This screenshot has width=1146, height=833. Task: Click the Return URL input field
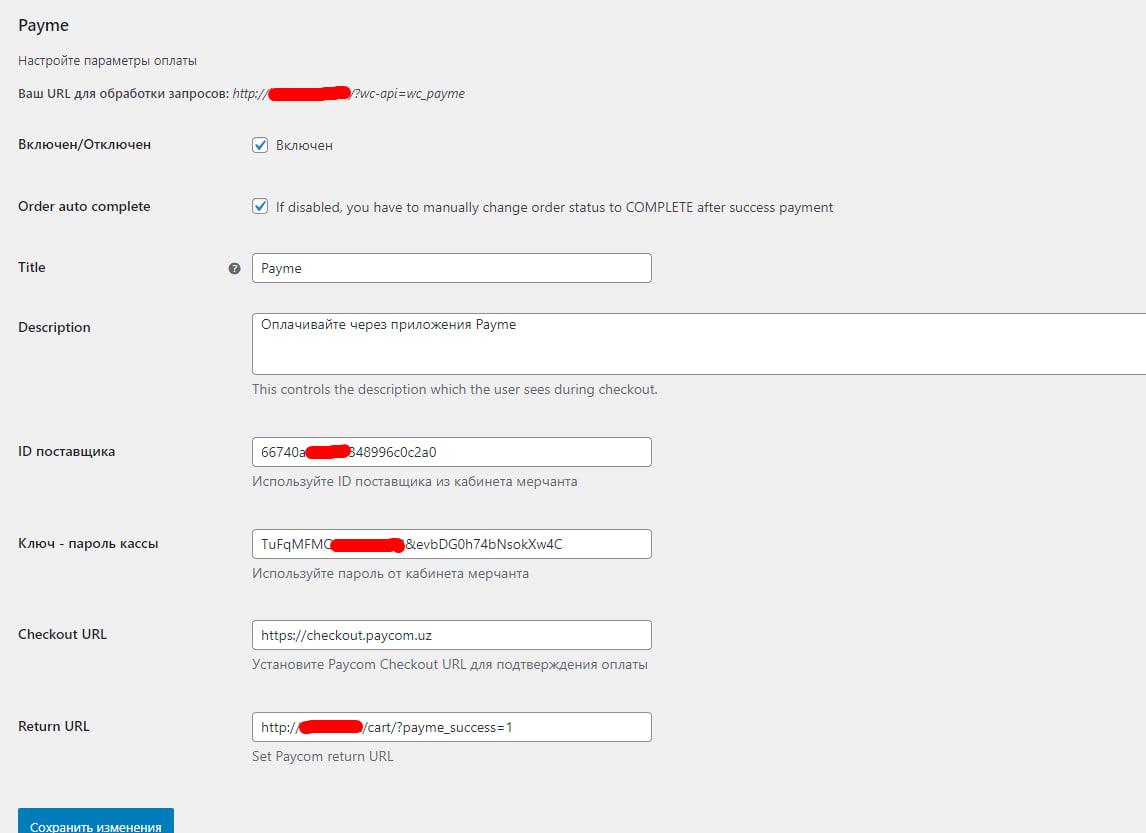452,727
